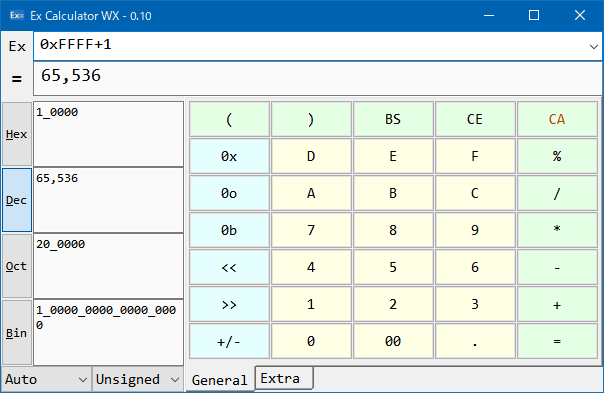Click the percent % operator key
The height and width of the screenshot is (393, 604).
557,156
